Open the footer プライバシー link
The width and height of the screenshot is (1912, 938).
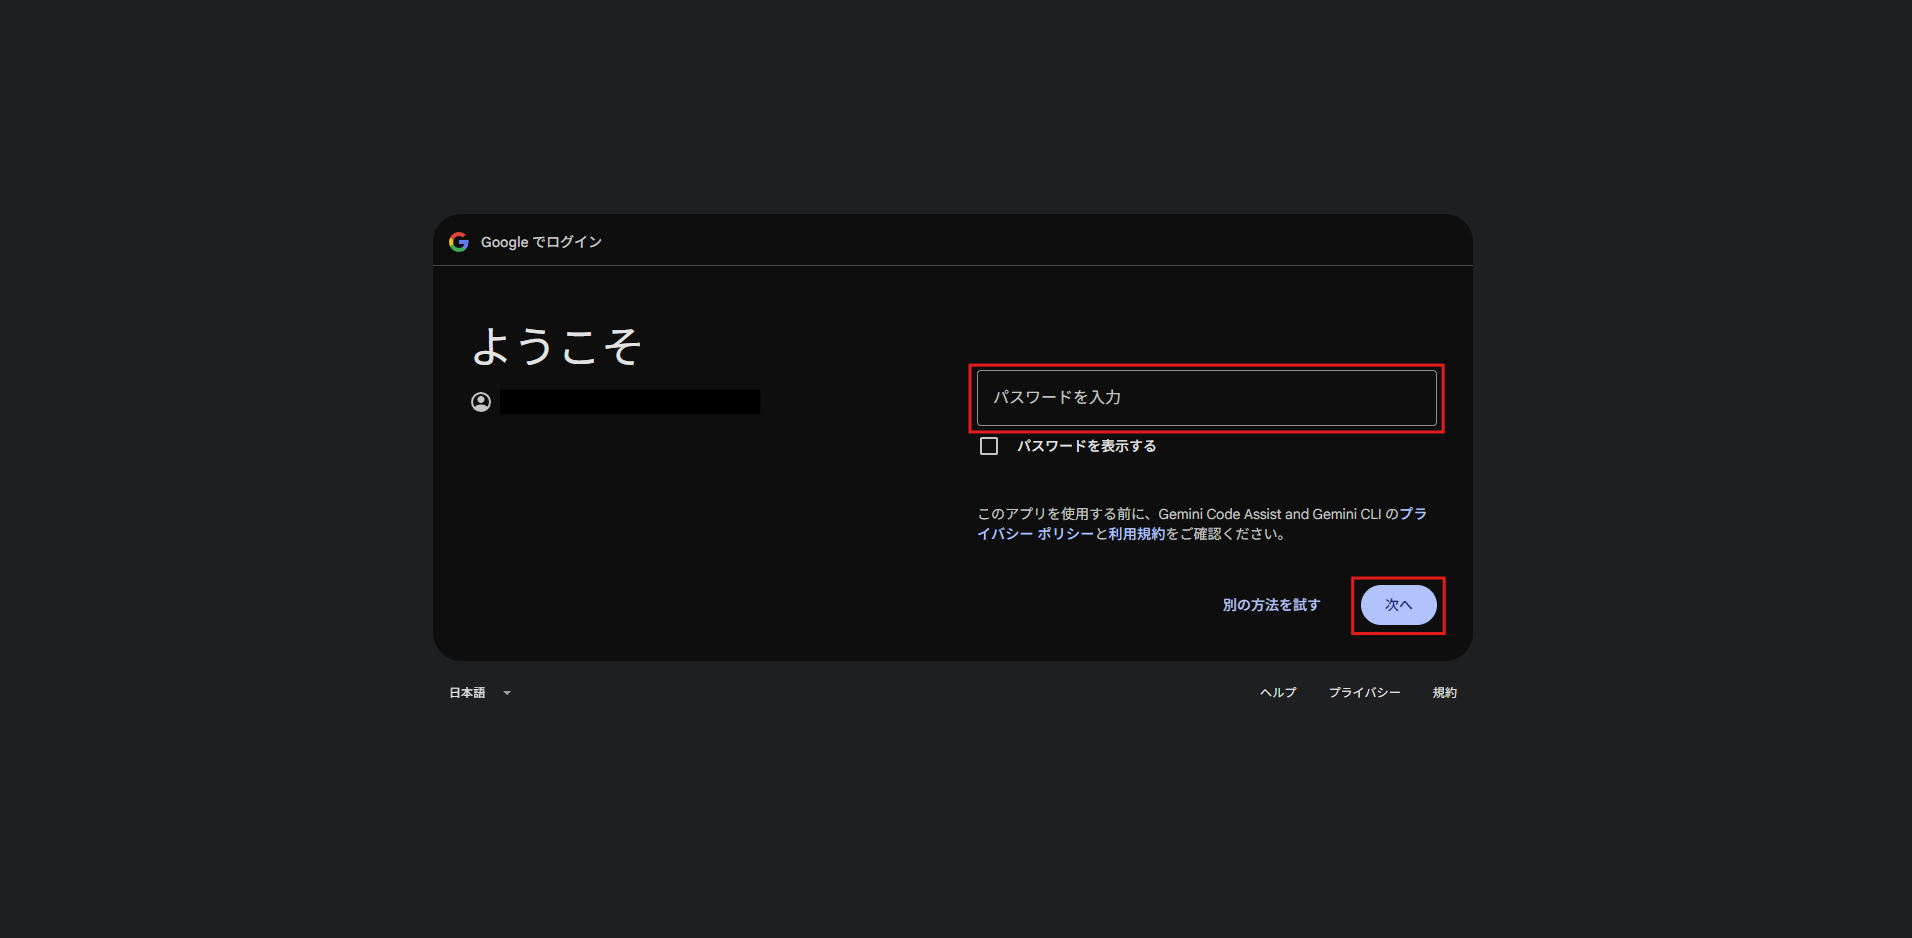click(1364, 693)
